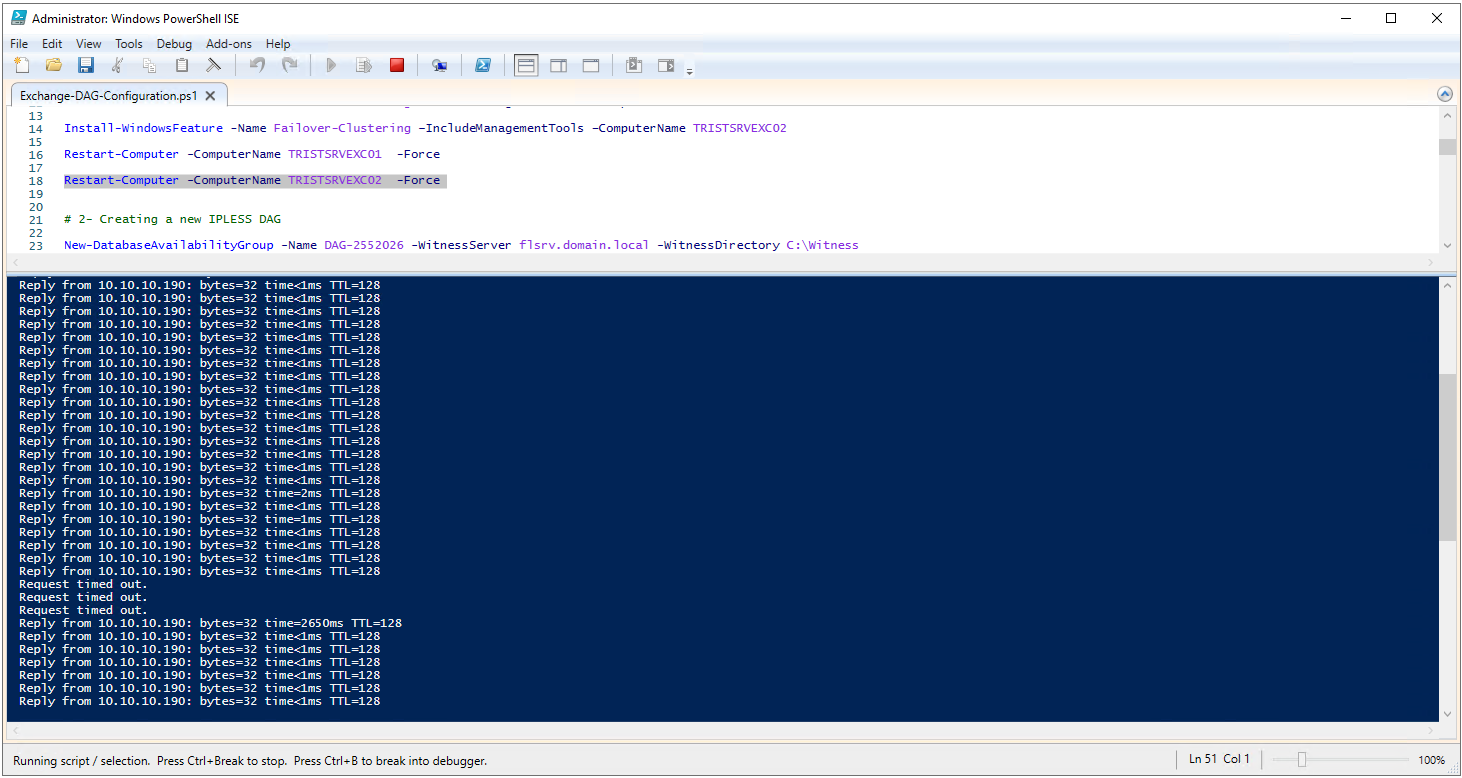Image resolution: width=1462 pixels, height=778 pixels.
Task: Show Command Add-on pane icon
Action: 666,65
